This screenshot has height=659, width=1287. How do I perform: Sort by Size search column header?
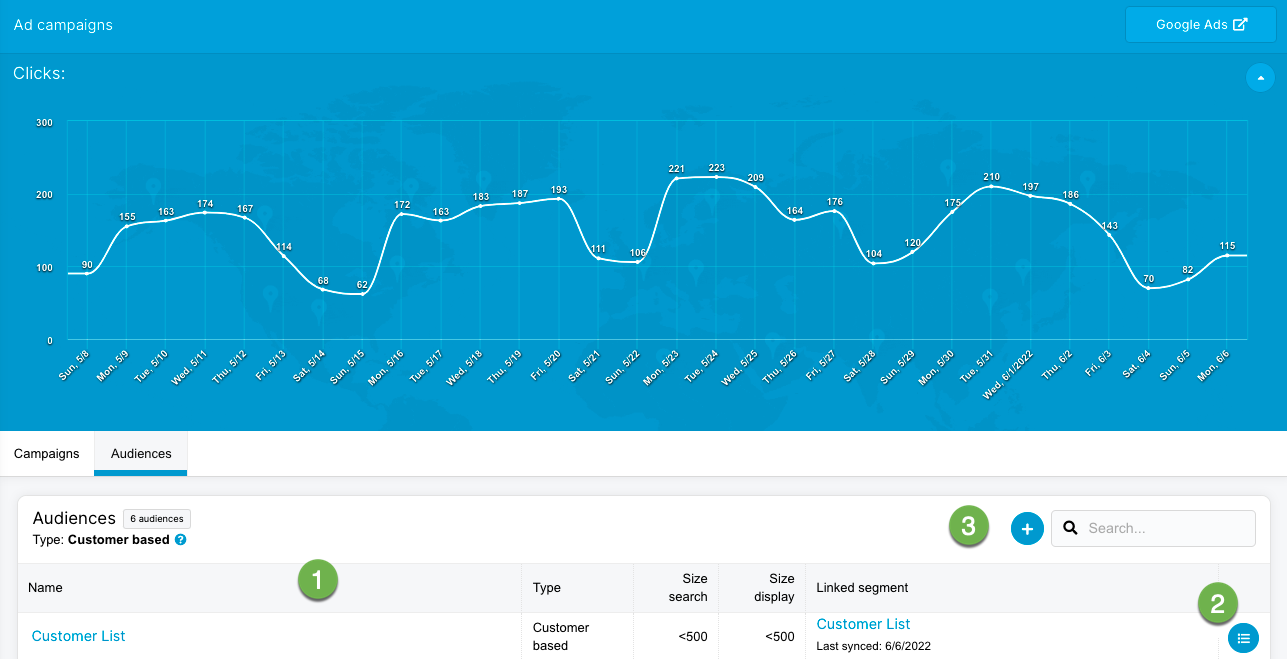(x=687, y=588)
